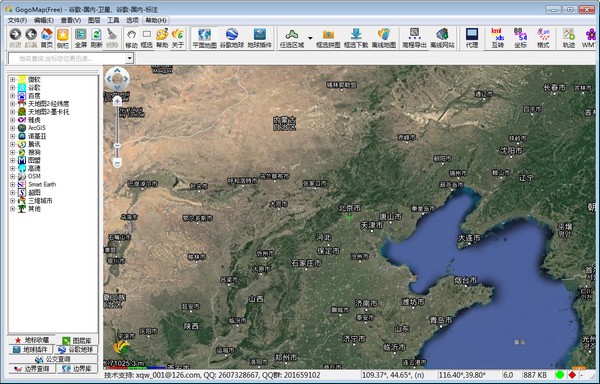Click the 首页 home icon

pos(47,38)
